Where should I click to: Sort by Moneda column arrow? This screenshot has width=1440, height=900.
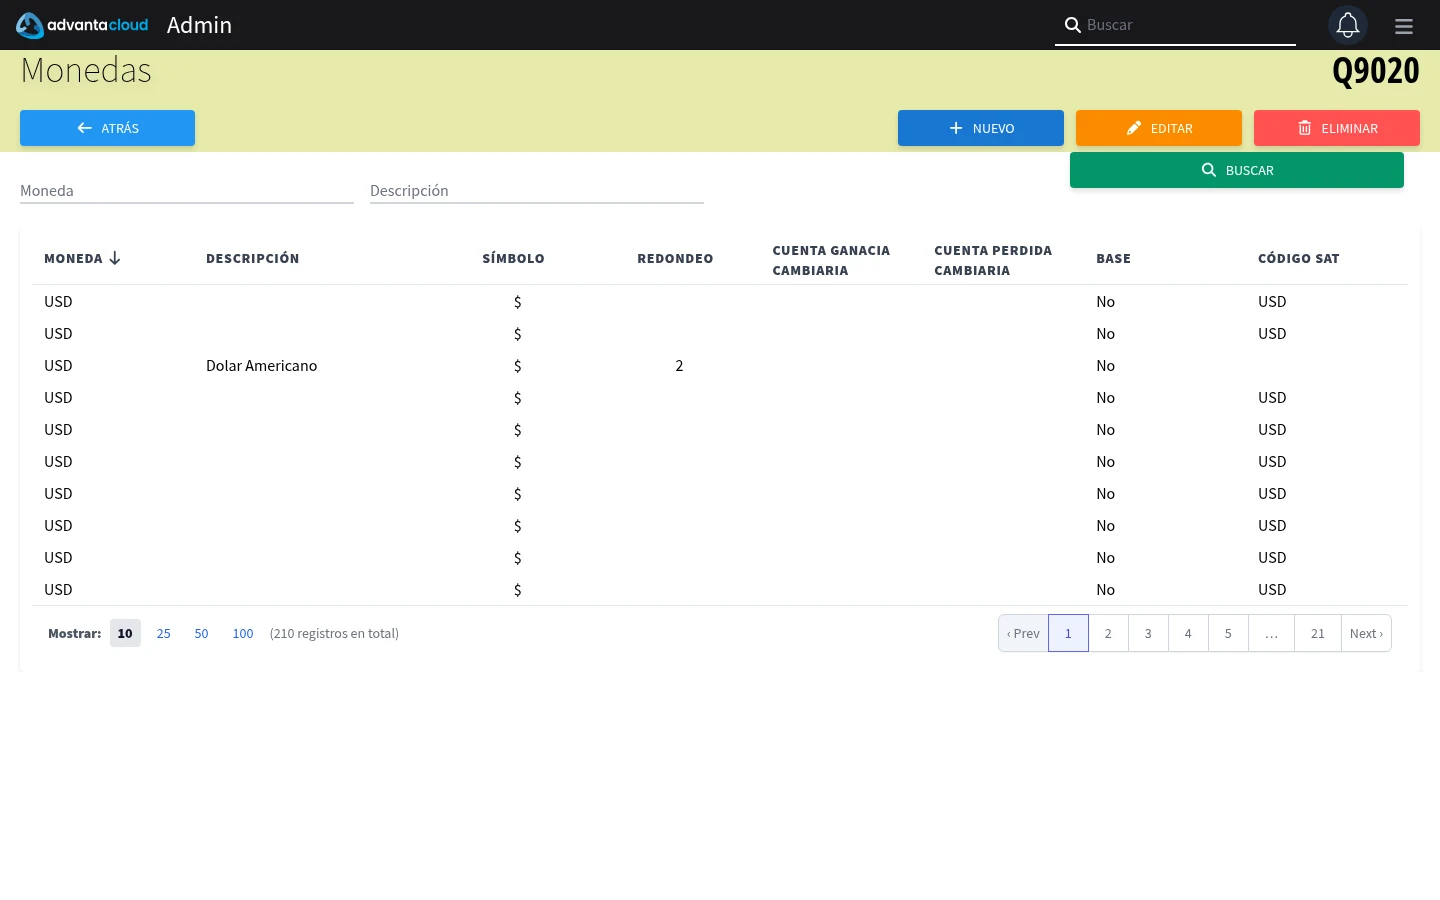click(x=115, y=258)
